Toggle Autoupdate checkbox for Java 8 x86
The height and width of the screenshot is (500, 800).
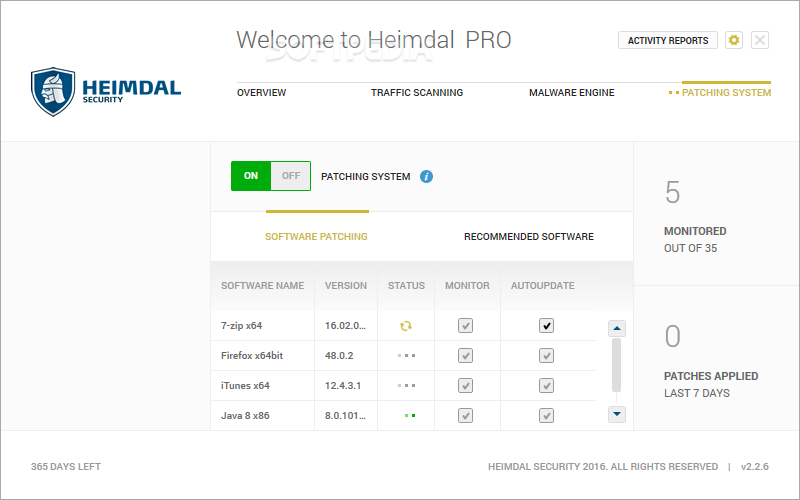coord(546,416)
